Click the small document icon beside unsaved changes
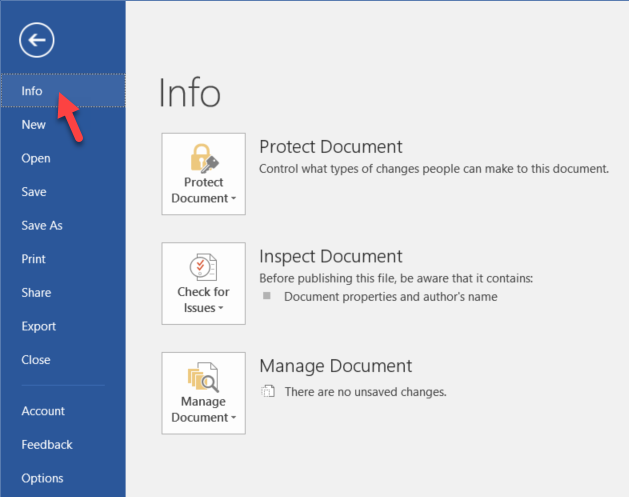 [x=268, y=391]
